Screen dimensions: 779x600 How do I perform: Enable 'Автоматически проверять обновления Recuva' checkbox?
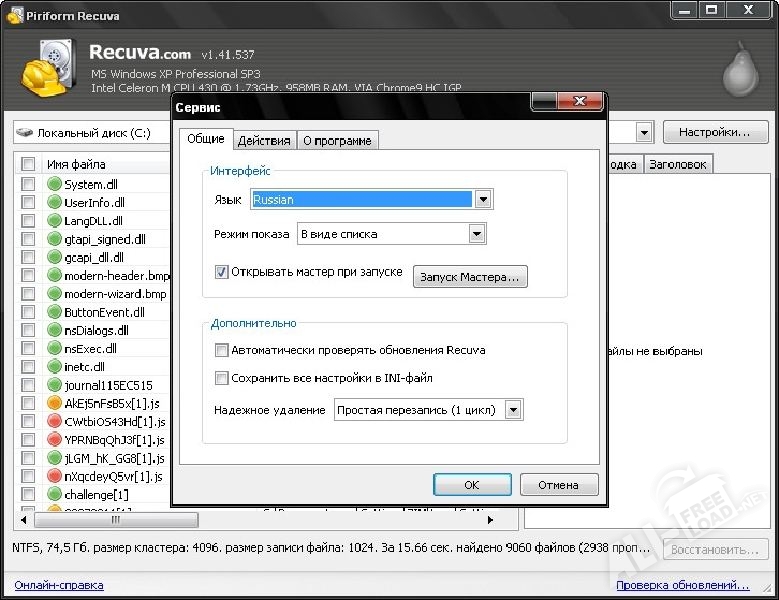point(221,351)
